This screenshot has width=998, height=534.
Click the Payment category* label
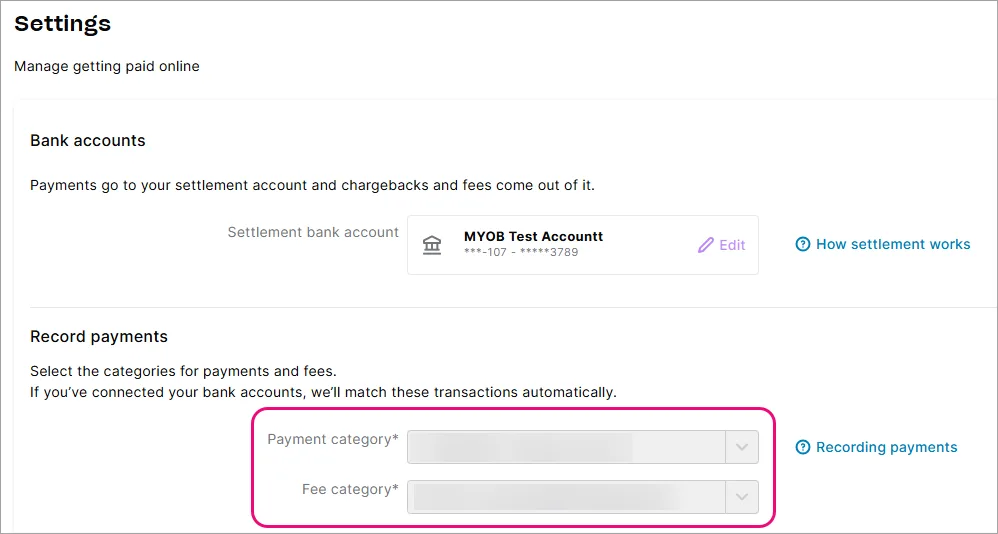[x=333, y=440]
